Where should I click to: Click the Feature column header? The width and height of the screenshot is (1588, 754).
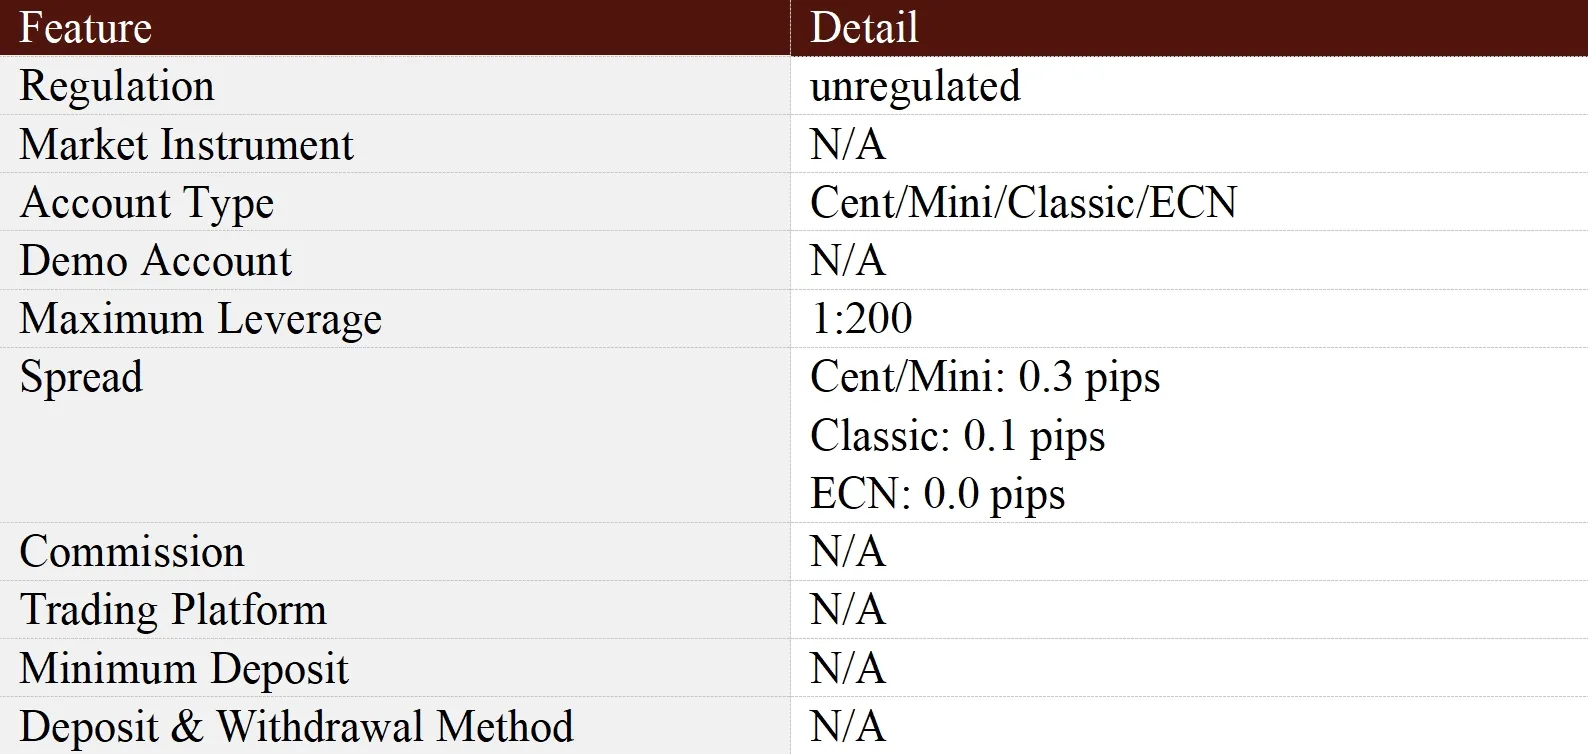[86, 27]
